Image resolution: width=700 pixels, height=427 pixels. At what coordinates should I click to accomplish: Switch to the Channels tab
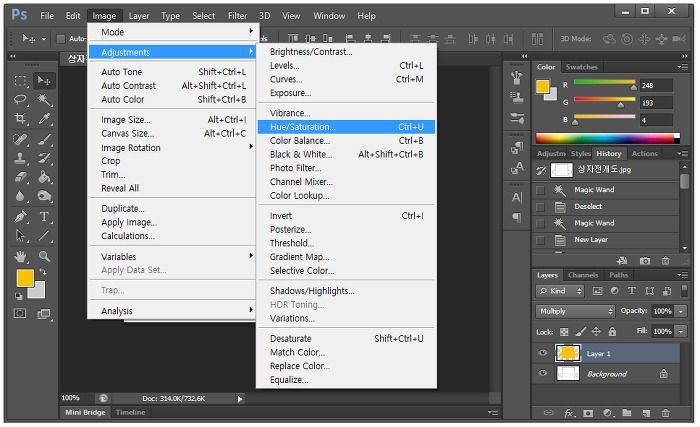click(583, 275)
